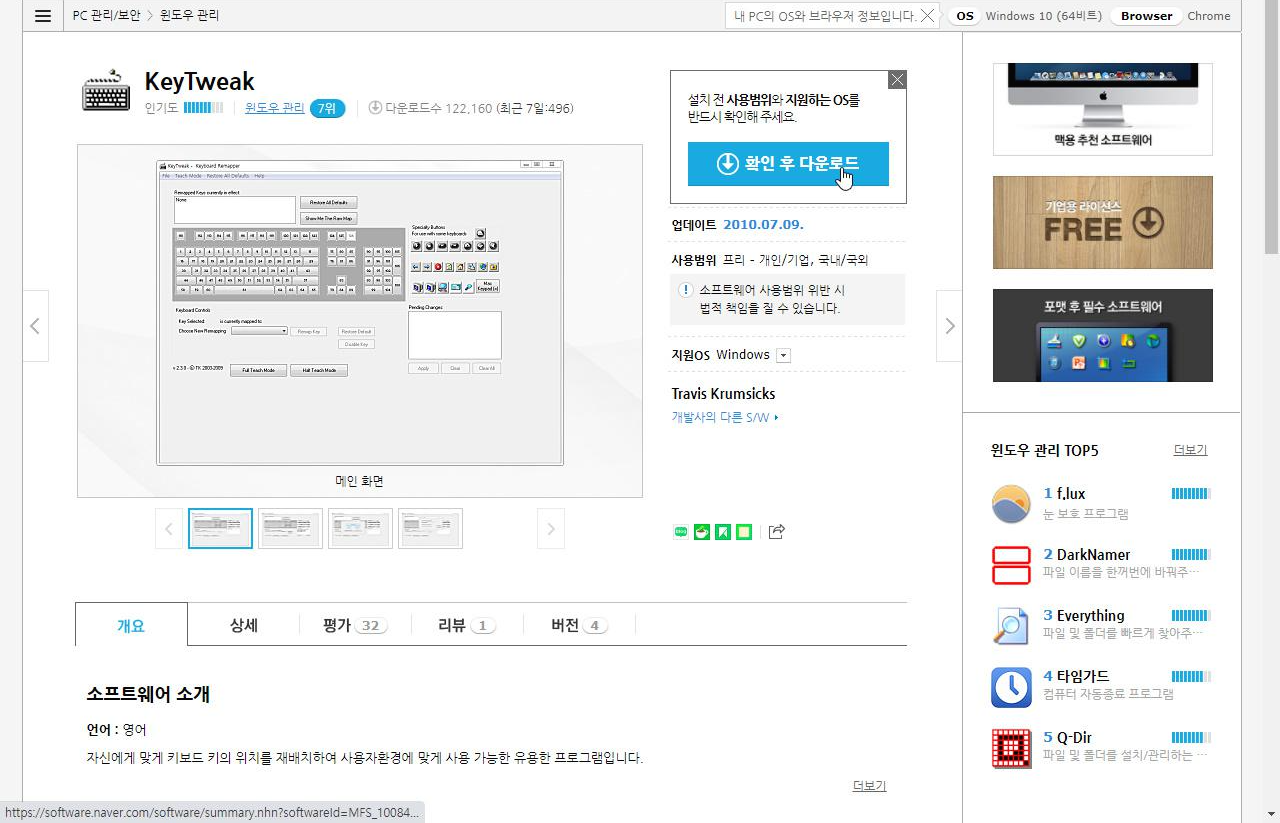Open the hamburger menu icon
Viewport: 1280px width, 823px height.
42,16
